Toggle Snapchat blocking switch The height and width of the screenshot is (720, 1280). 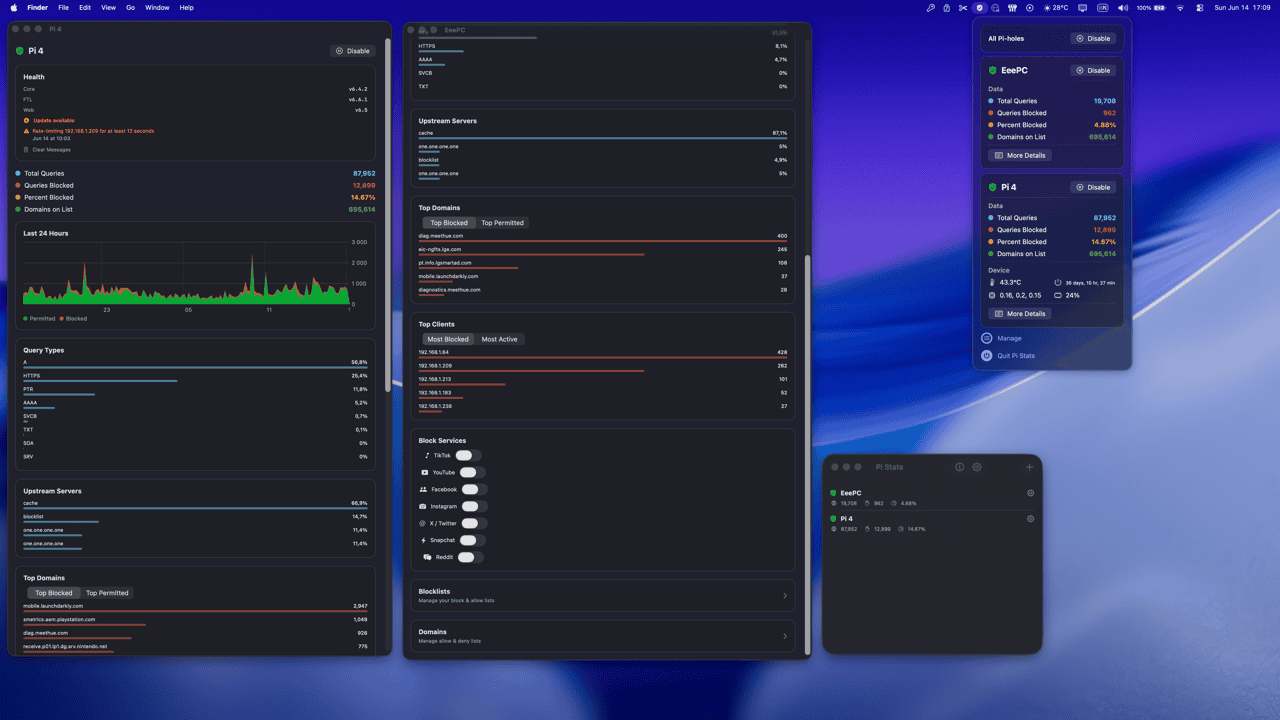click(472, 540)
